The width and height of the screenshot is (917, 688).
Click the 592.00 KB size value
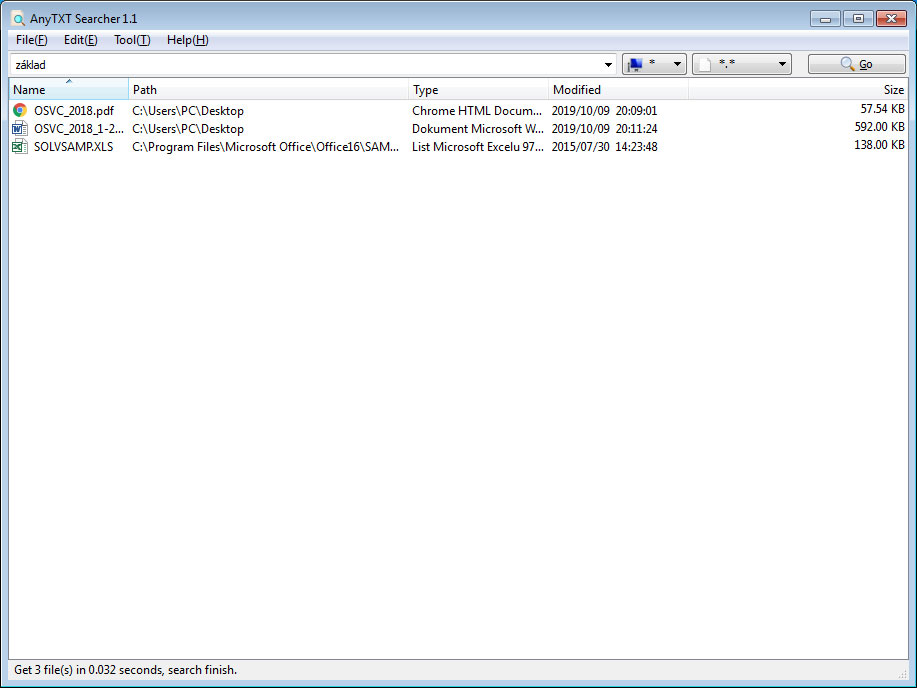880,127
